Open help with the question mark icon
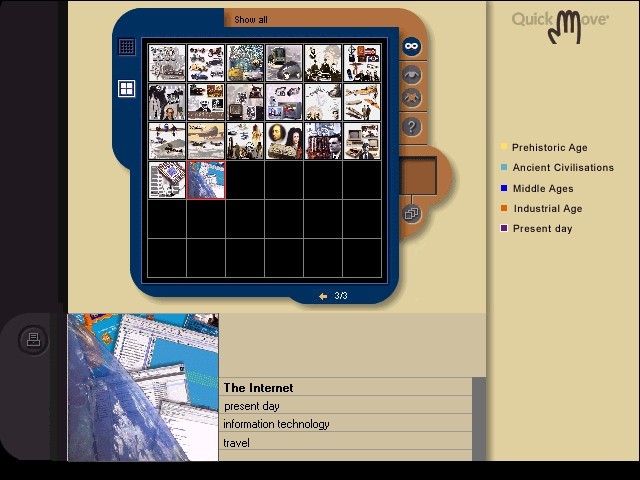The width and height of the screenshot is (640, 480). point(411,127)
